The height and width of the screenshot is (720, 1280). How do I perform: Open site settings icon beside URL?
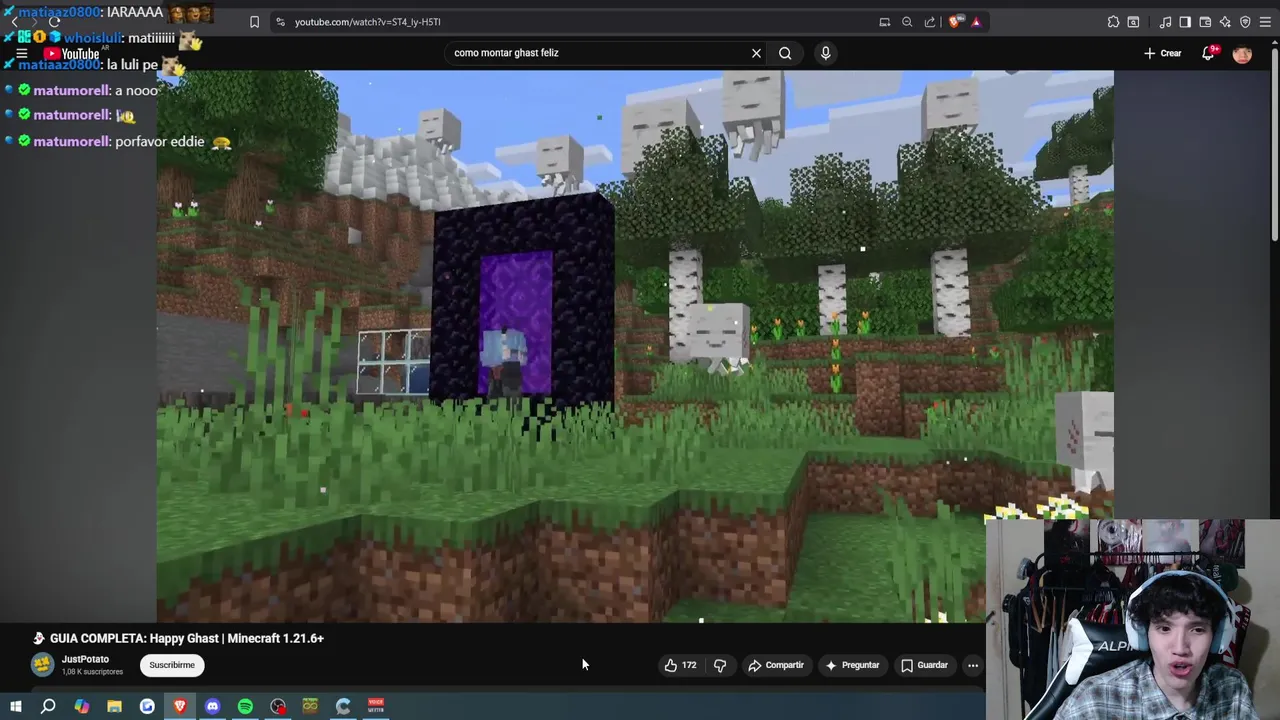pyautogui.click(x=280, y=22)
